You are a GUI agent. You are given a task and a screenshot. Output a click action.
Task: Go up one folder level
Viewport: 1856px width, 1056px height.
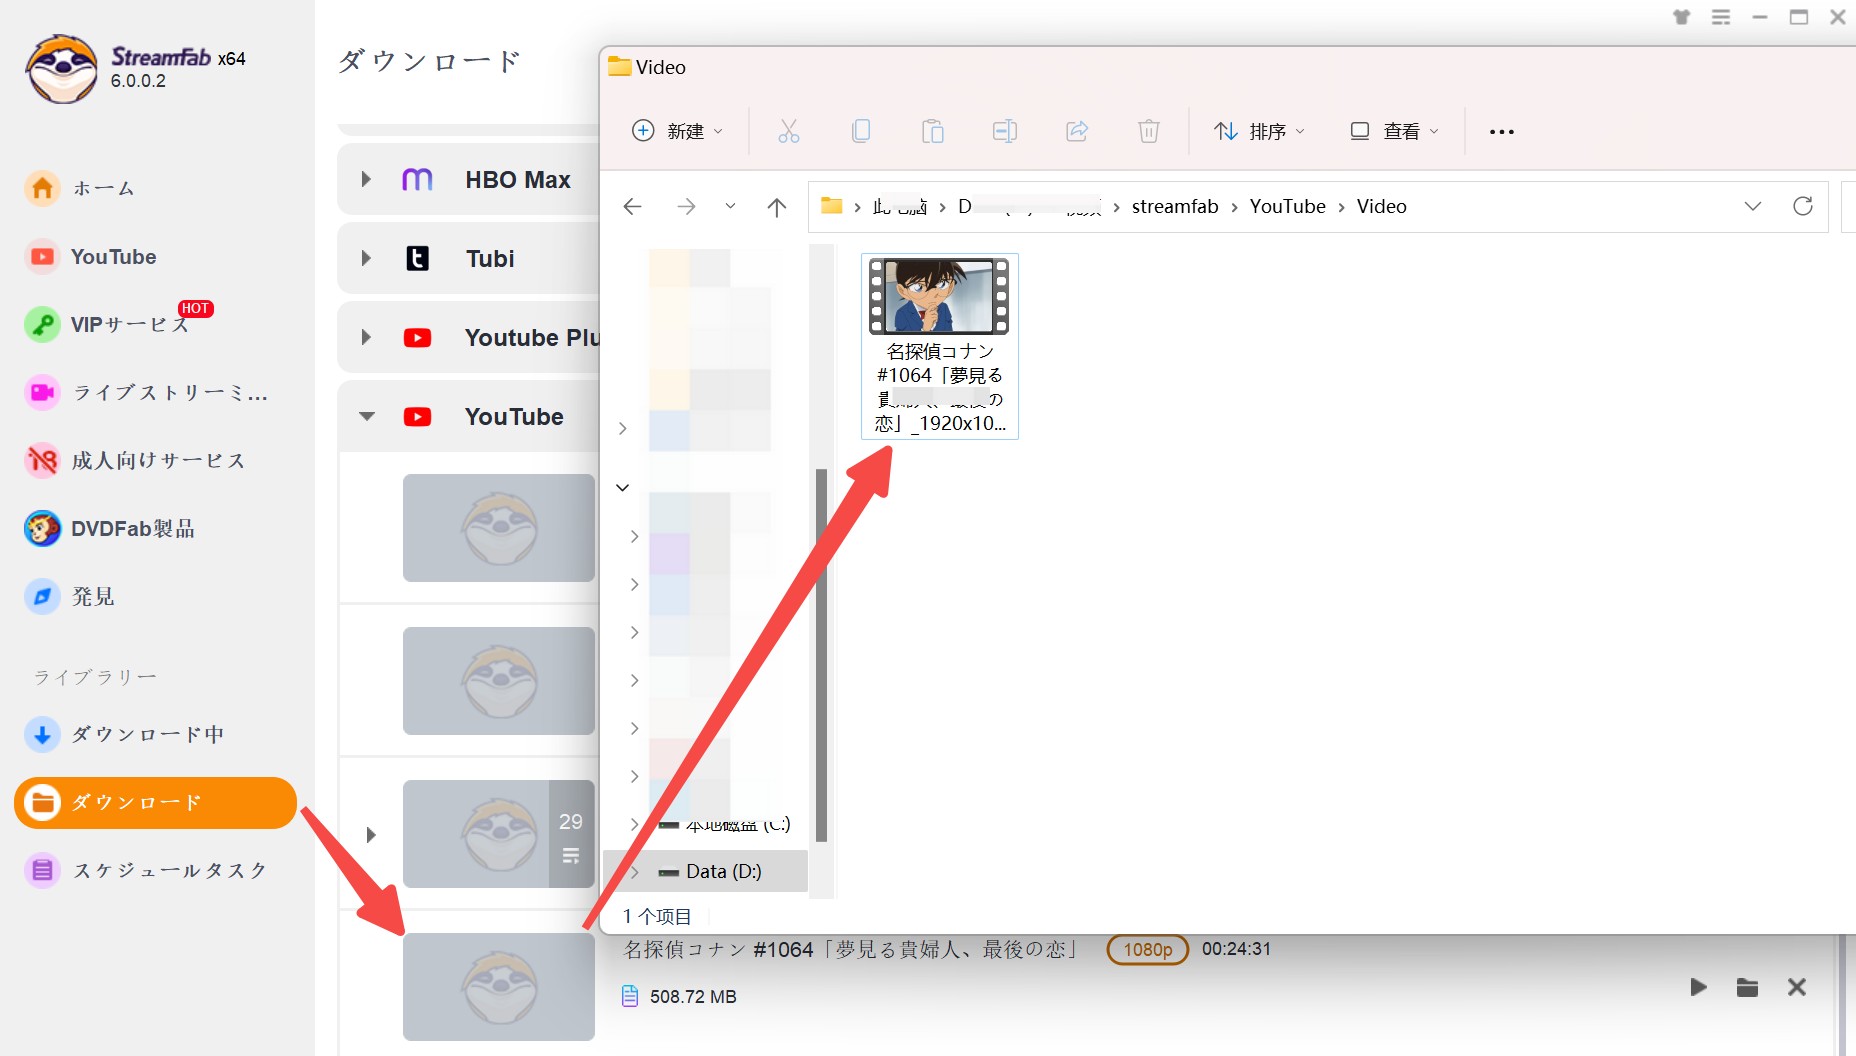pyautogui.click(x=777, y=206)
